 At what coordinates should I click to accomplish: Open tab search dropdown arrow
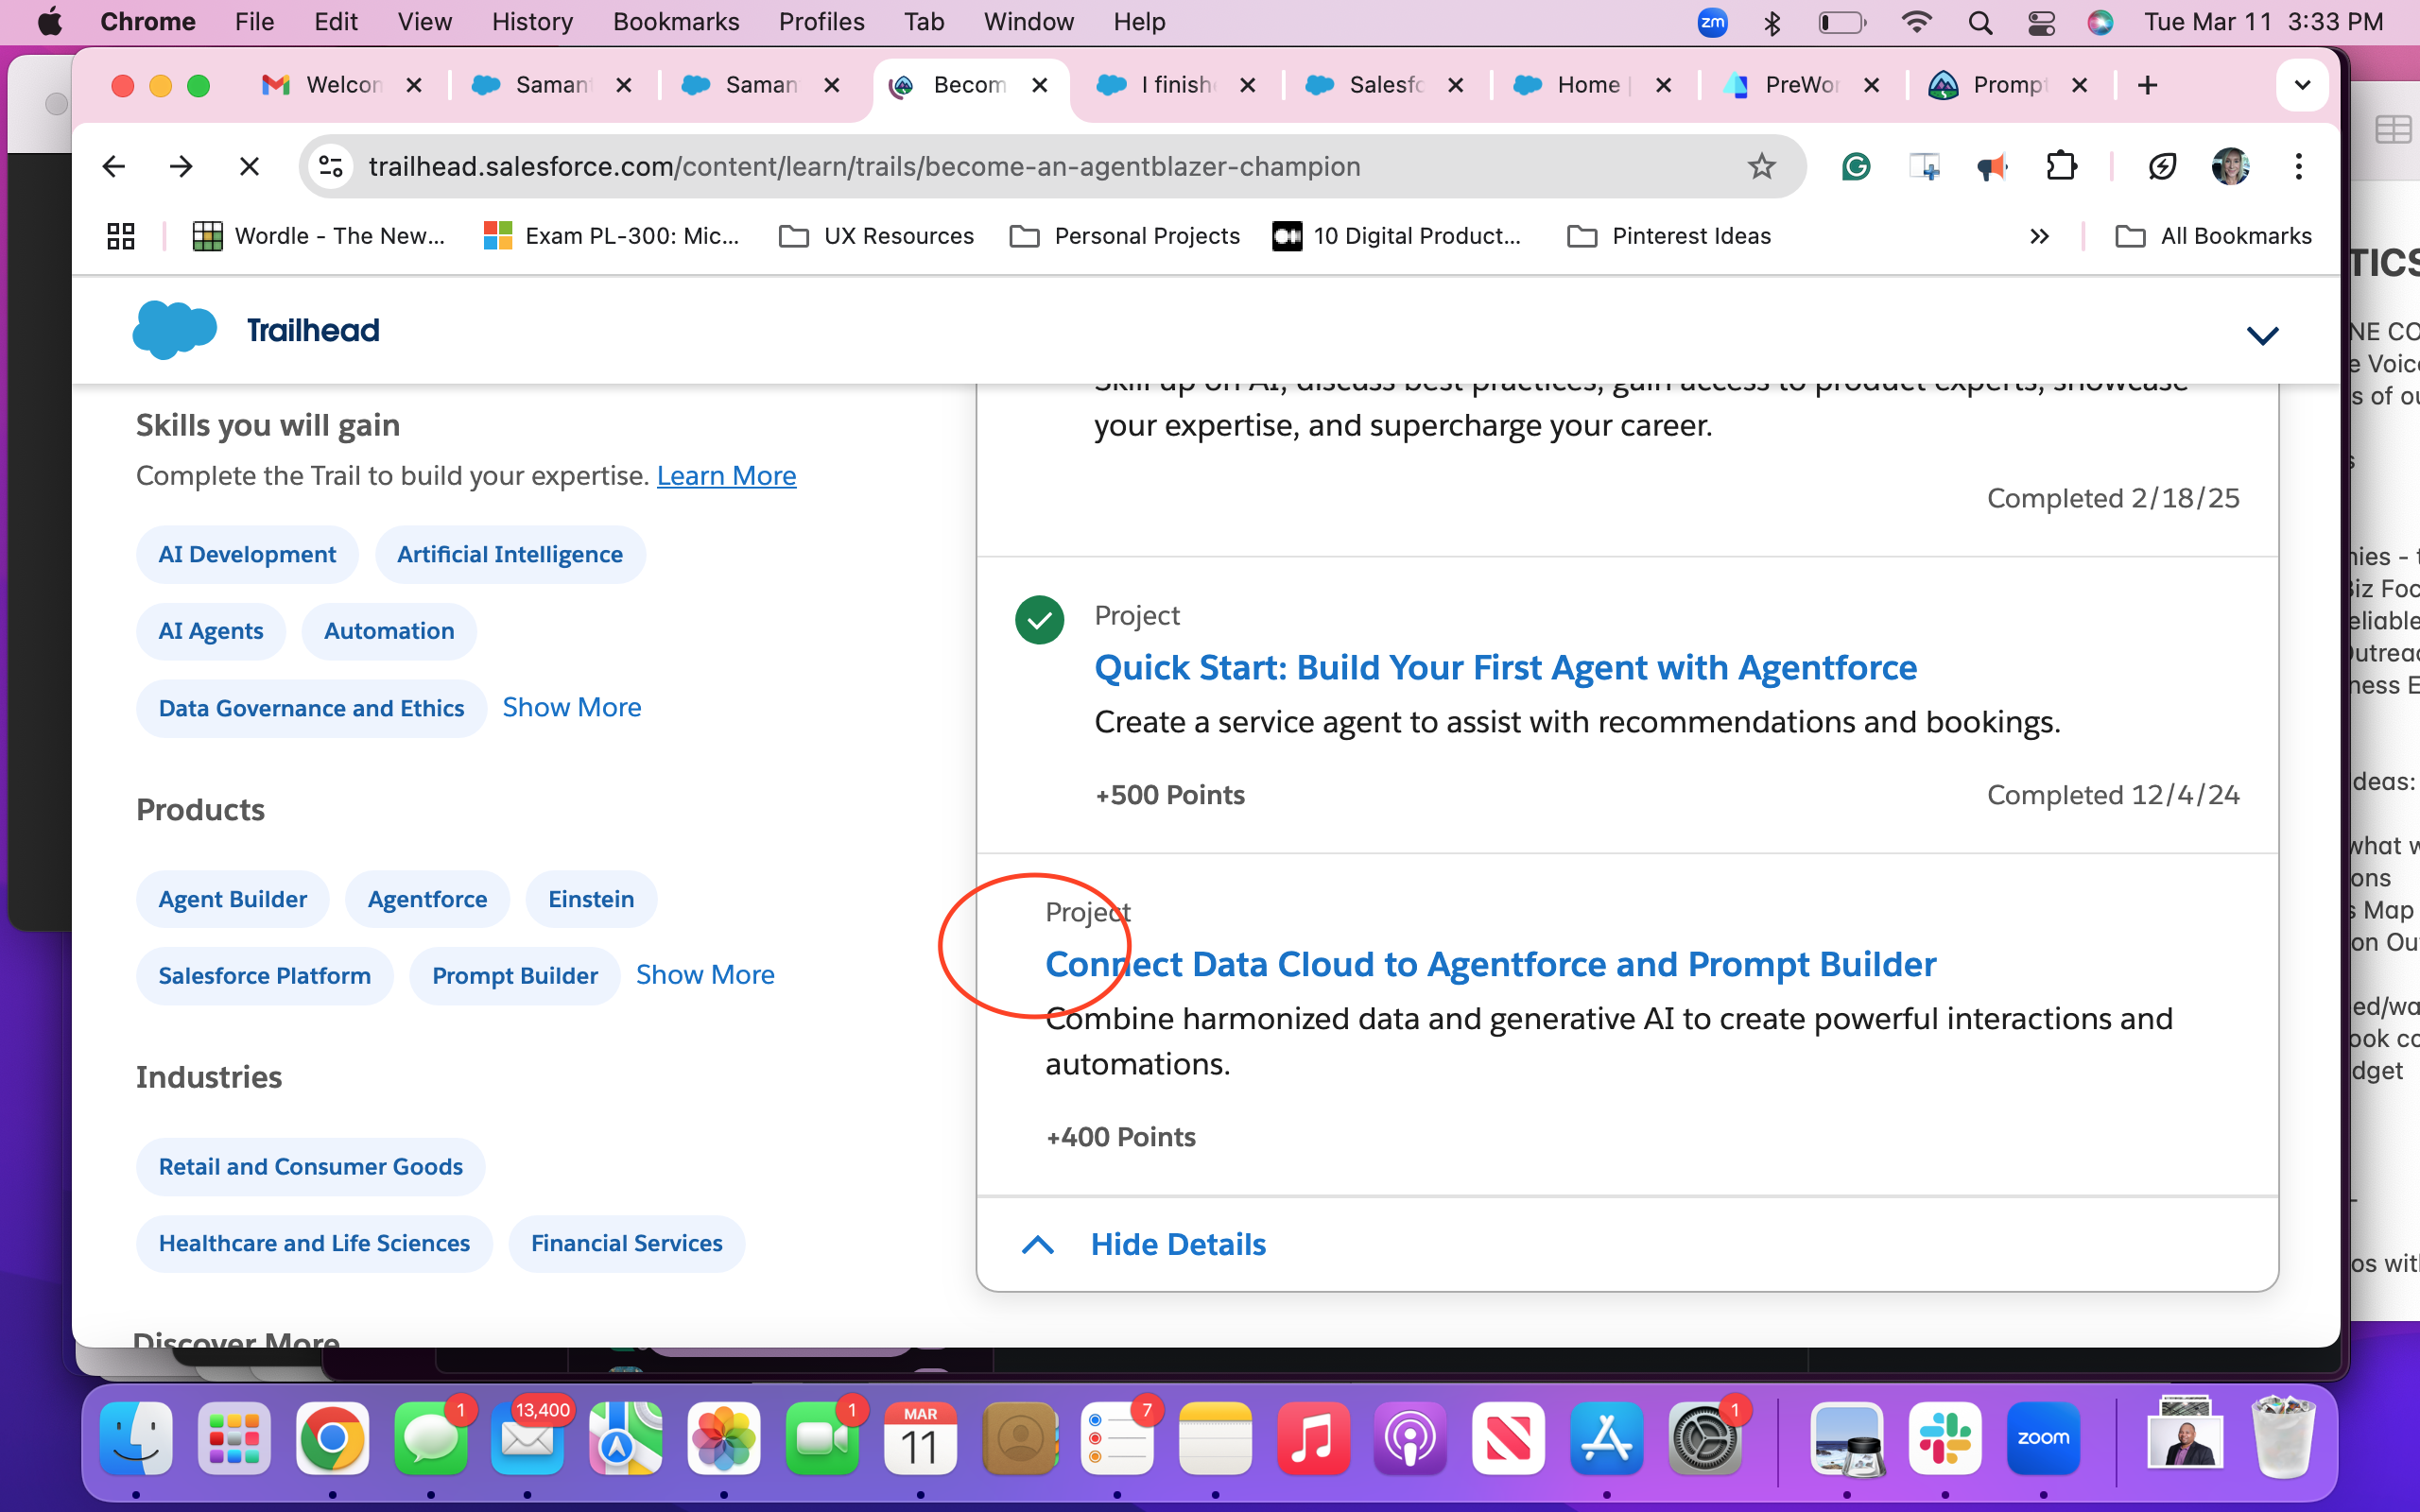tap(2302, 85)
